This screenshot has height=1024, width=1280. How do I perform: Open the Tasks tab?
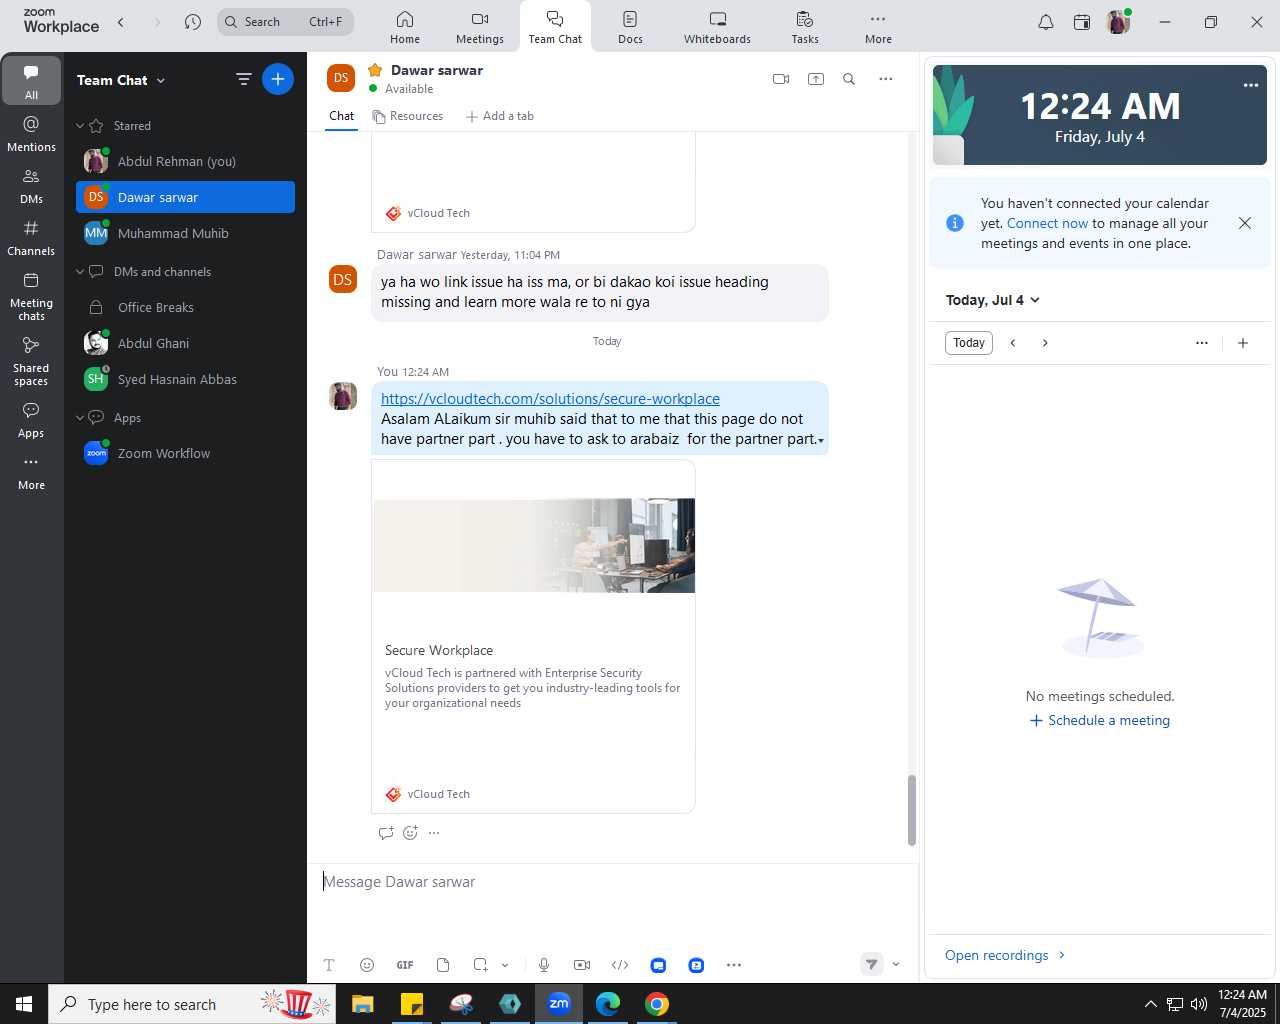805,27
